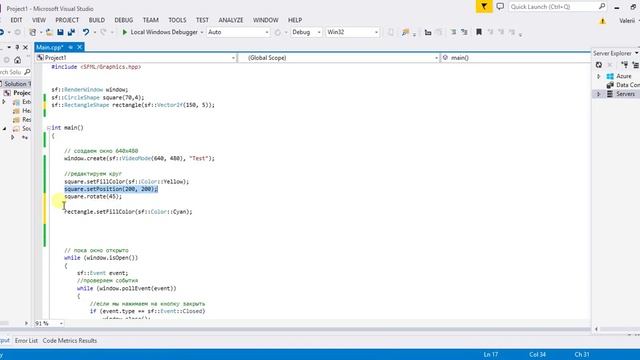Click Server Explorer connect to database icon
This screenshot has width=640, height=360.
point(624,65)
